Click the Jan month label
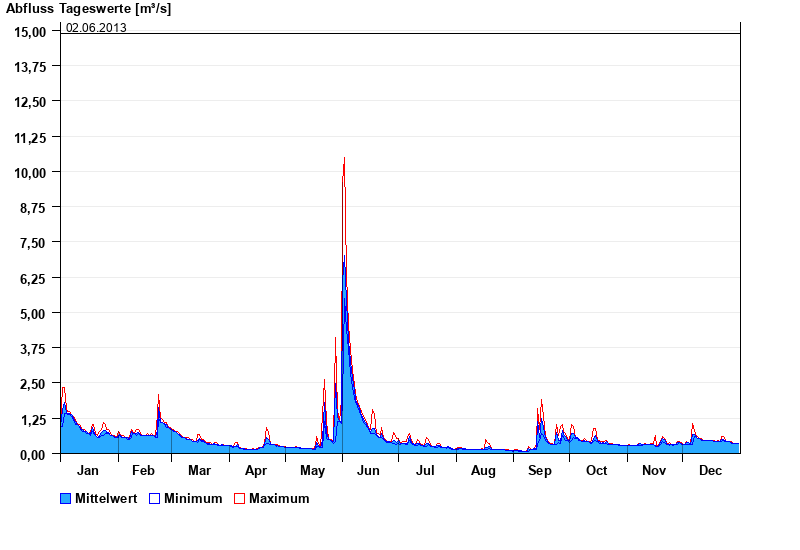Viewport: 800px width, 550px height. [x=88, y=470]
